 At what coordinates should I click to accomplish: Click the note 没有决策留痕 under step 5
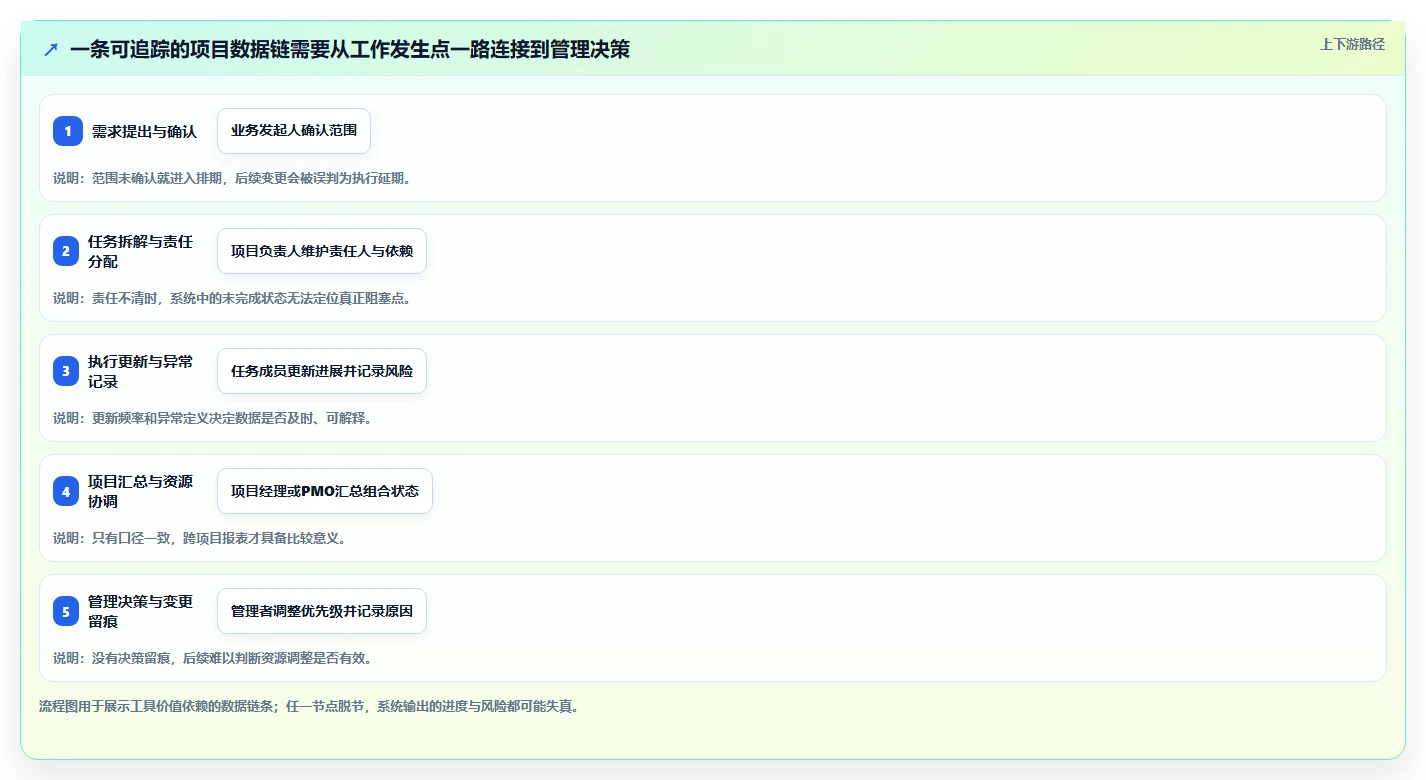pyautogui.click(x=213, y=658)
